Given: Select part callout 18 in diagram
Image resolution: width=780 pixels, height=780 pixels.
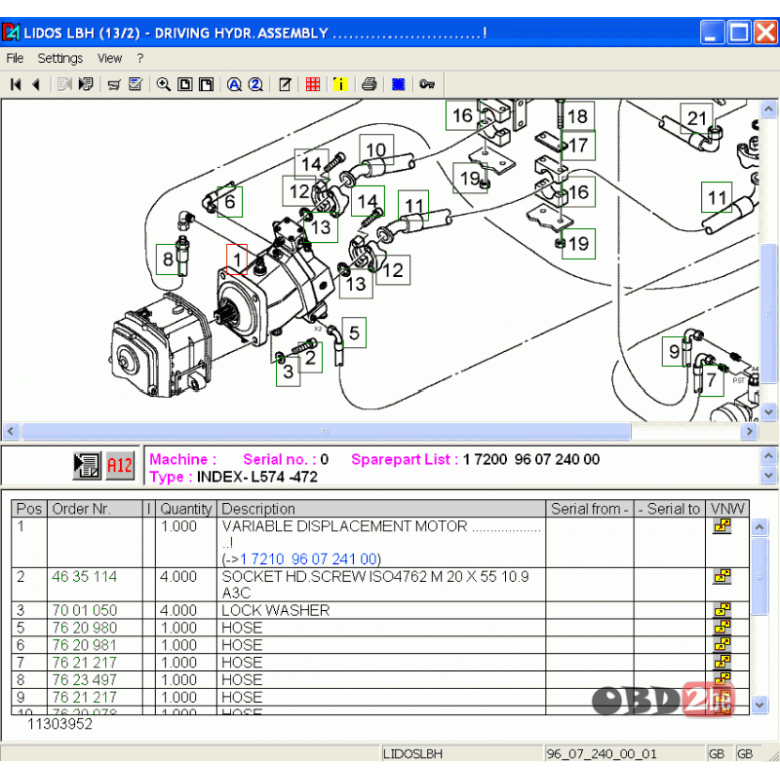Looking at the screenshot, I should click(578, 116).
